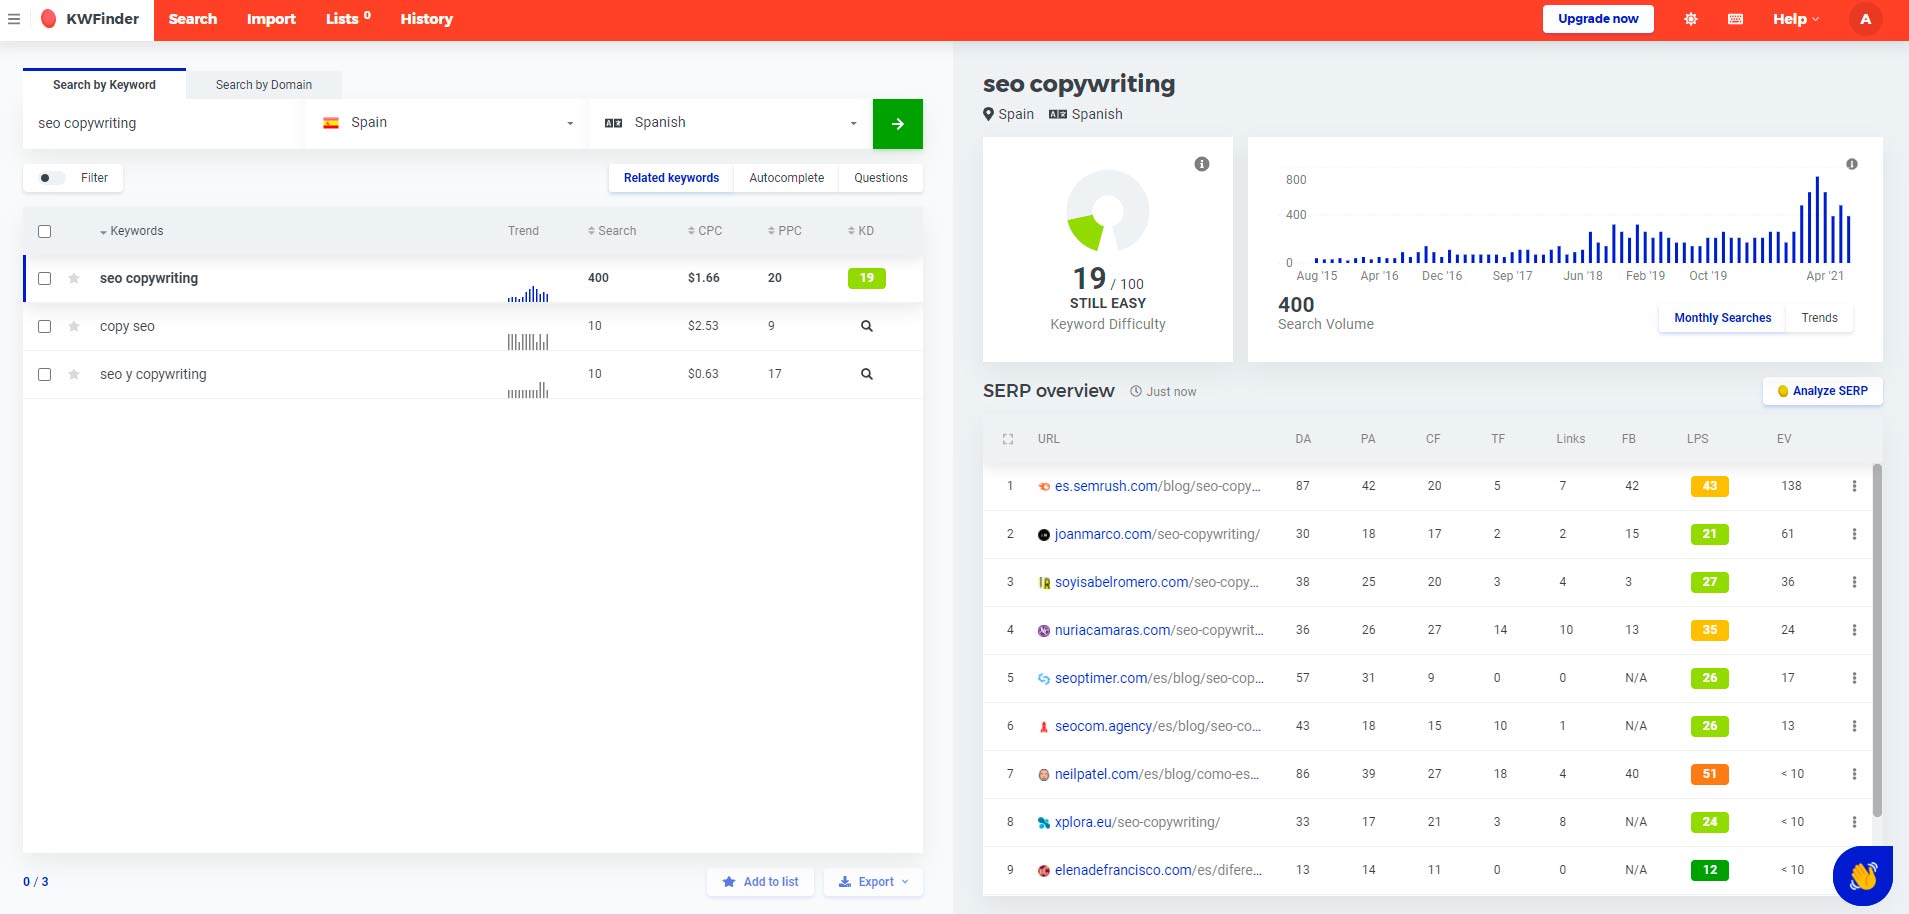Expand SERP table with the fullscreen icon
This screenshot has height=914, width=1909.
1009,438
